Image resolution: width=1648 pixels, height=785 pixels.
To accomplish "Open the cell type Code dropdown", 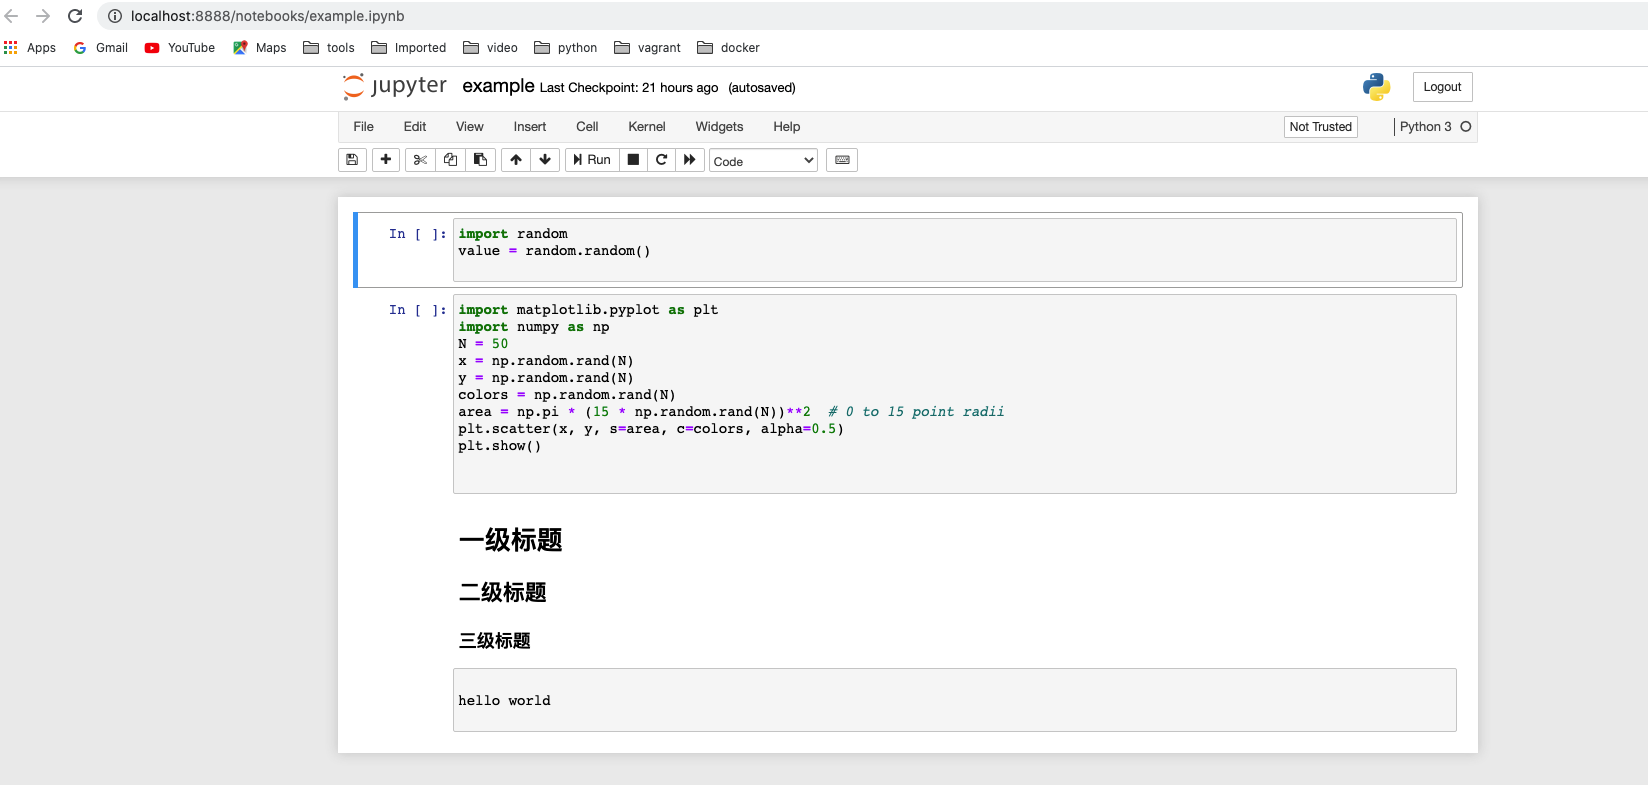I will (764, 161).
